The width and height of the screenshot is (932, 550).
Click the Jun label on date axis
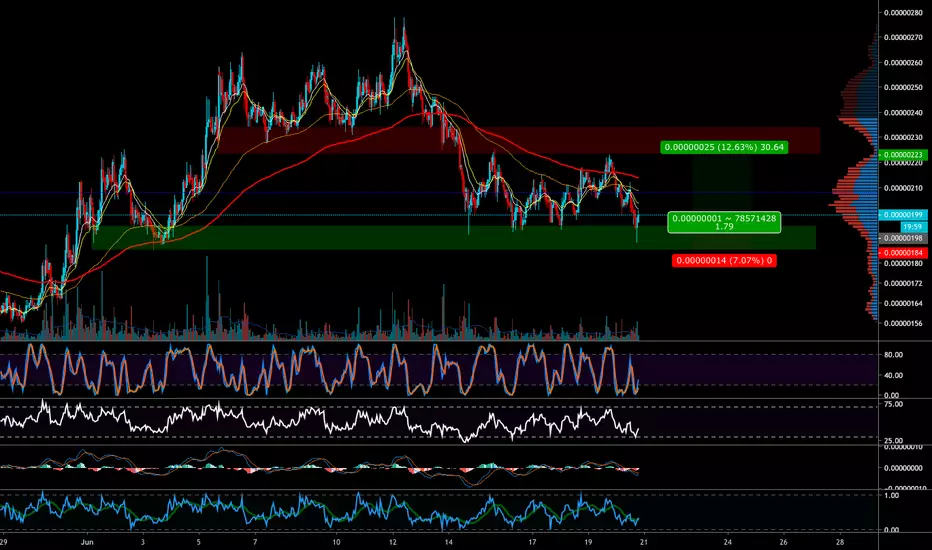click(x=87, y=542)
